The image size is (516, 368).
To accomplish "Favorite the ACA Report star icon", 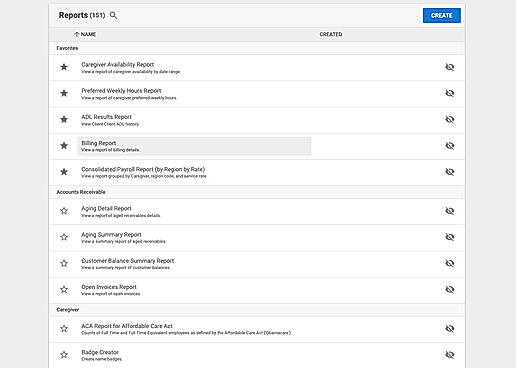I will coord(64,329).
